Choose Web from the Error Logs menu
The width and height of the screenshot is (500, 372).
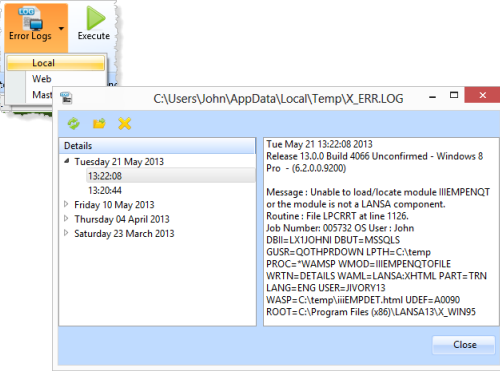pos(42,79)
